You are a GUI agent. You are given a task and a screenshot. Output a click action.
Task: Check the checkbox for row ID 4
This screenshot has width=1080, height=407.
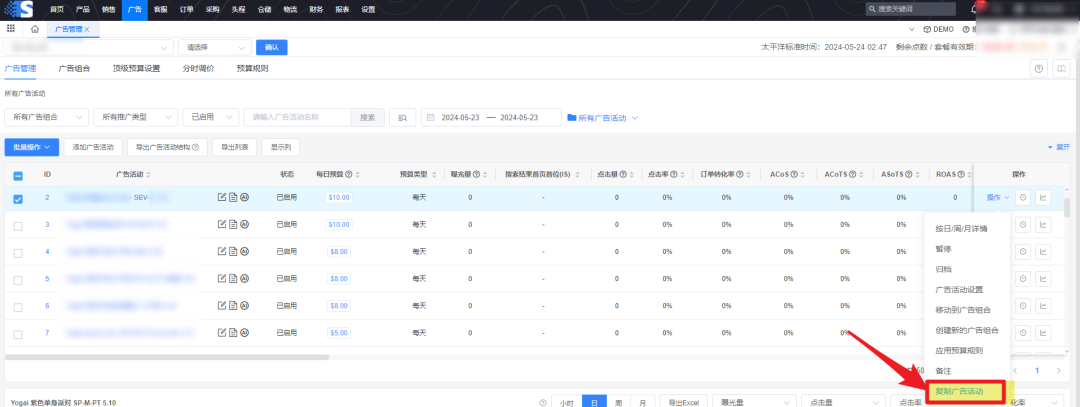(18, 253)
